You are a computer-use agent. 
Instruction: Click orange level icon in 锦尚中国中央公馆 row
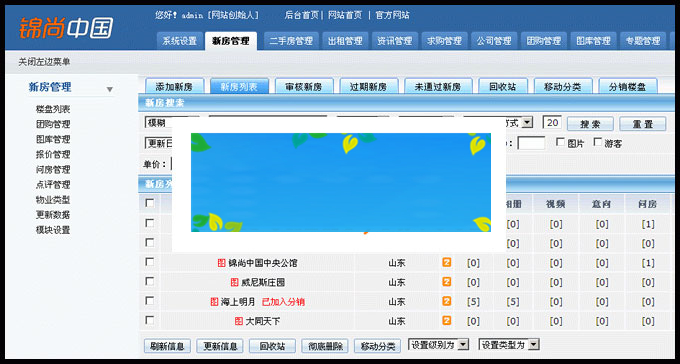coord(447,262)
